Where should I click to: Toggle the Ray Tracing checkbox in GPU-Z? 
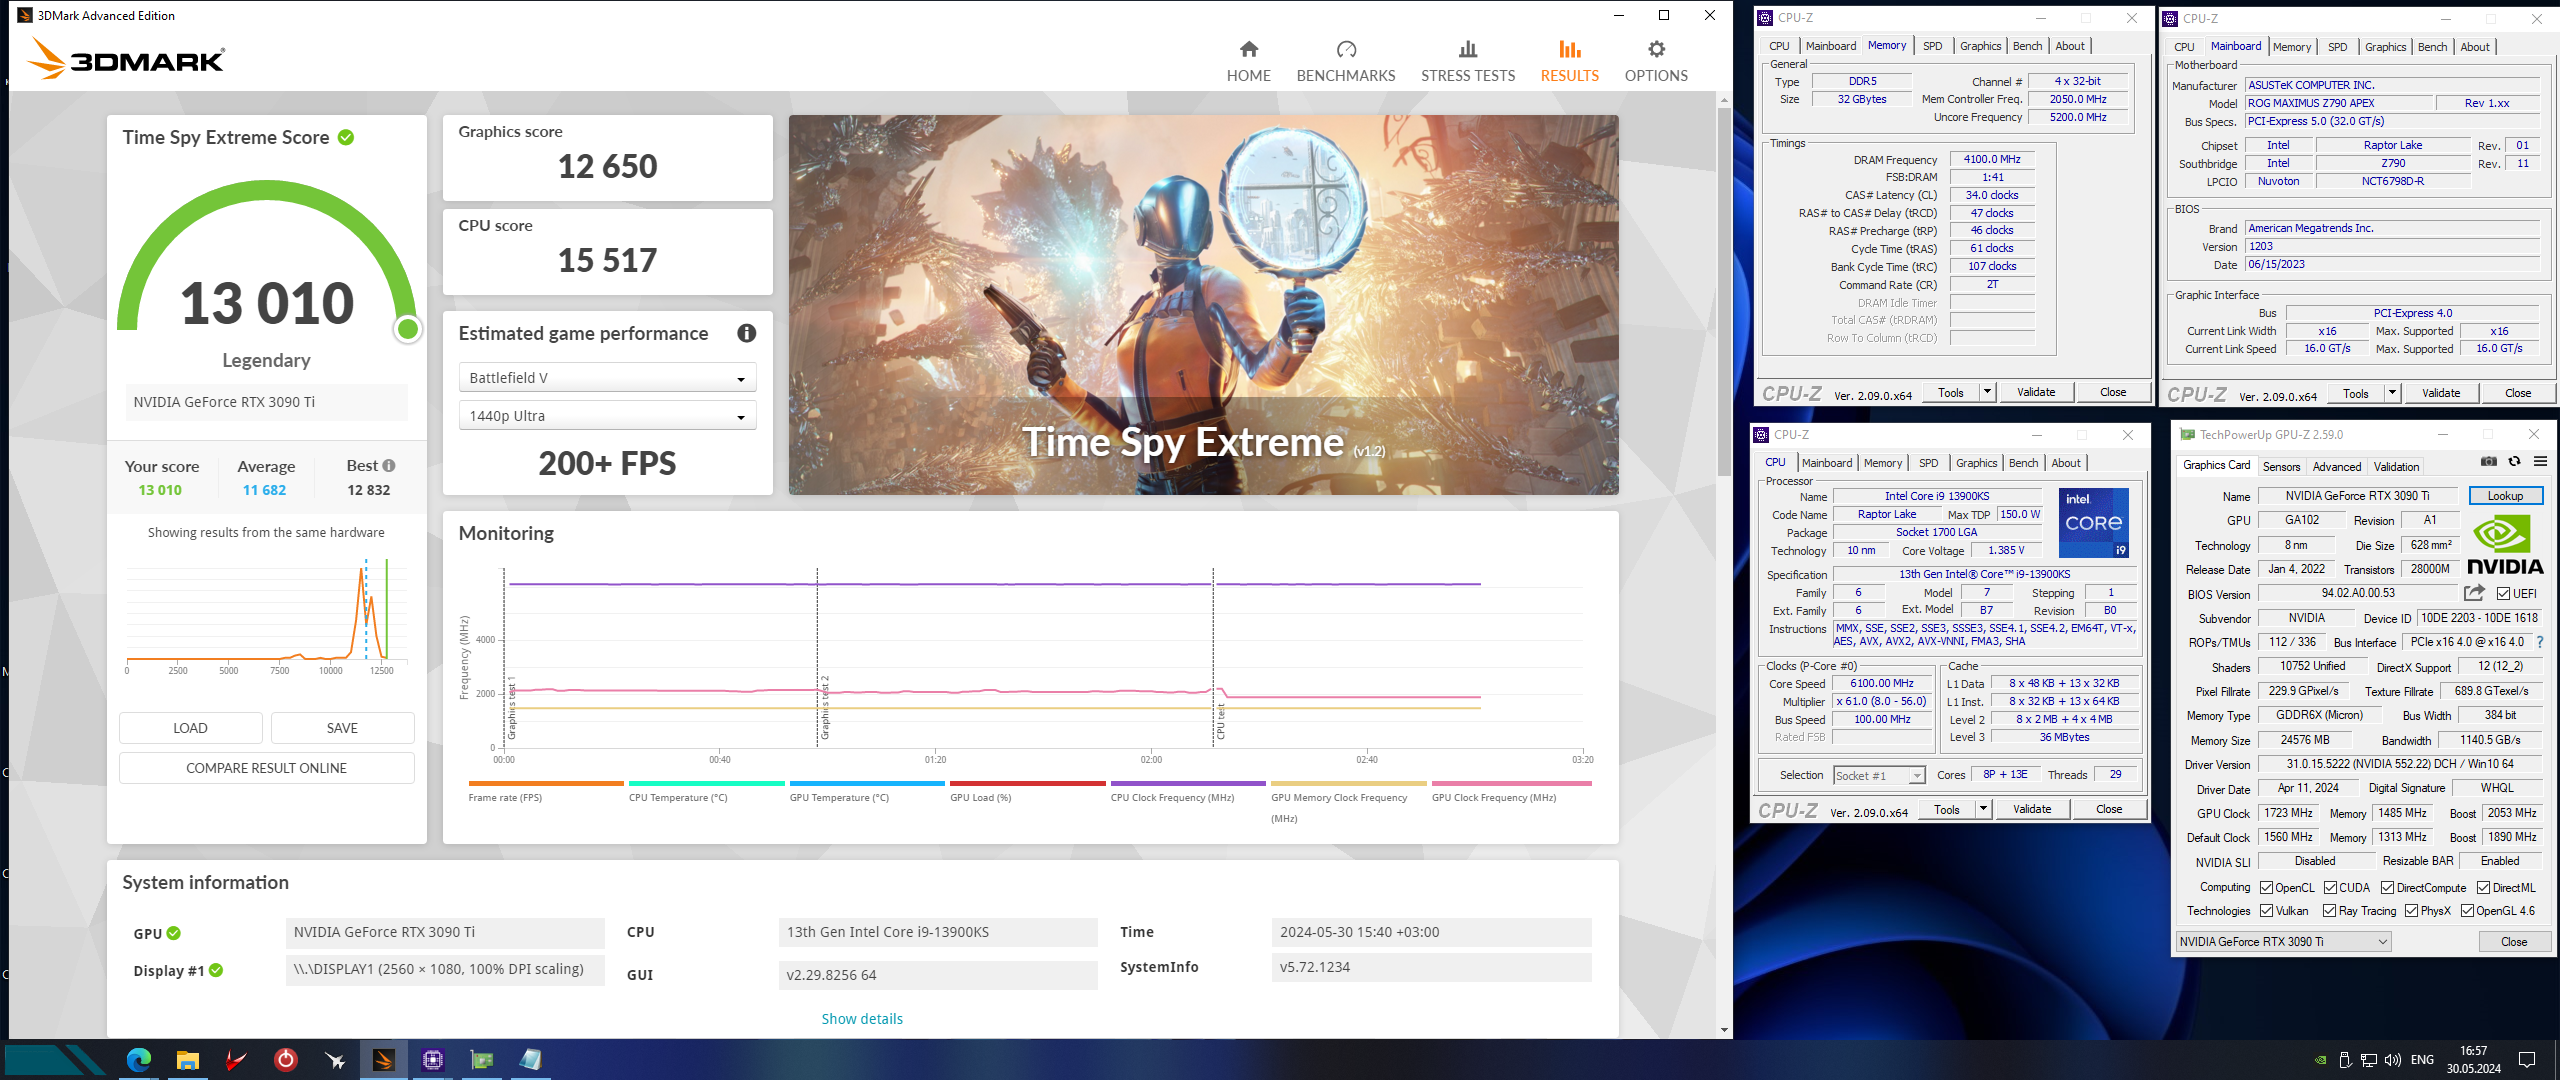(x=2329, y=911)
